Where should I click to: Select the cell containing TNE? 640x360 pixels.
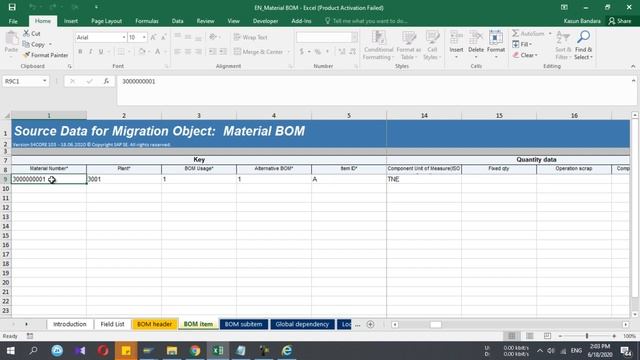424,179
